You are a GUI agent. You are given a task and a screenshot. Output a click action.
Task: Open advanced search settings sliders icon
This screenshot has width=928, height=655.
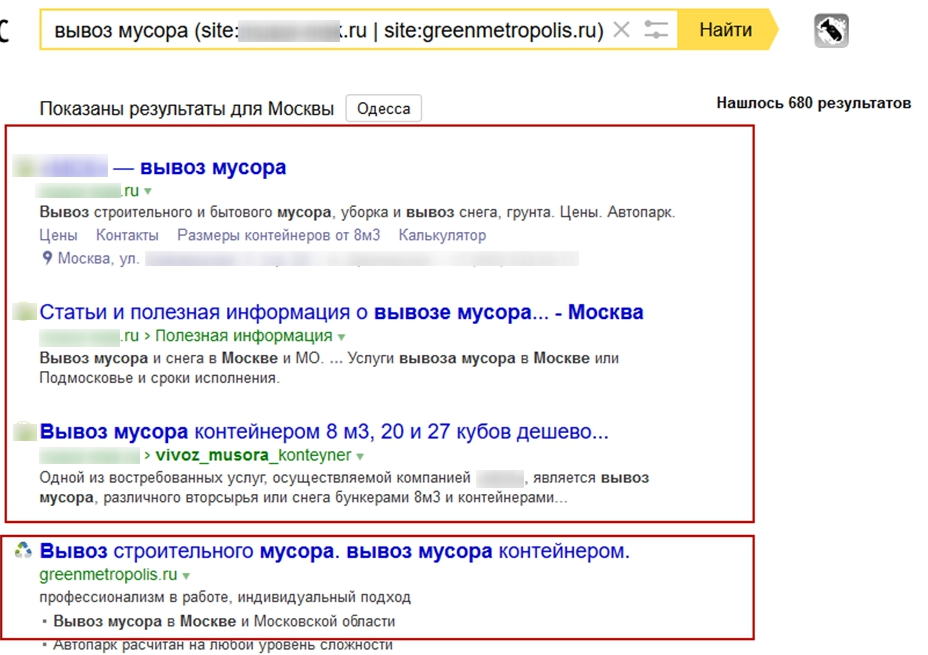click(656, 31)
